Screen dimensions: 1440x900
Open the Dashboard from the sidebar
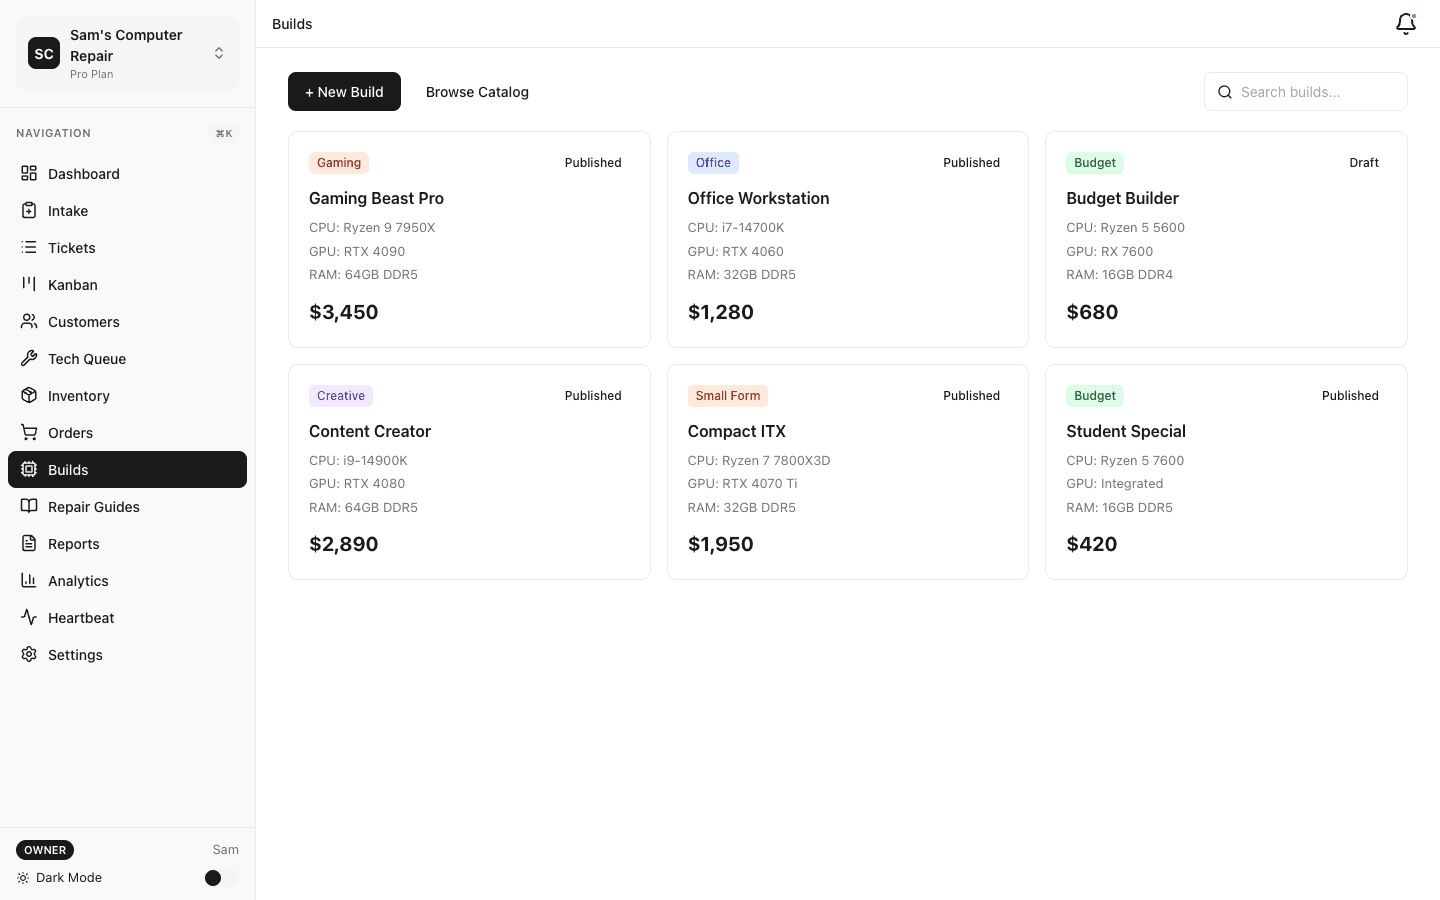(x=83, y=174)
